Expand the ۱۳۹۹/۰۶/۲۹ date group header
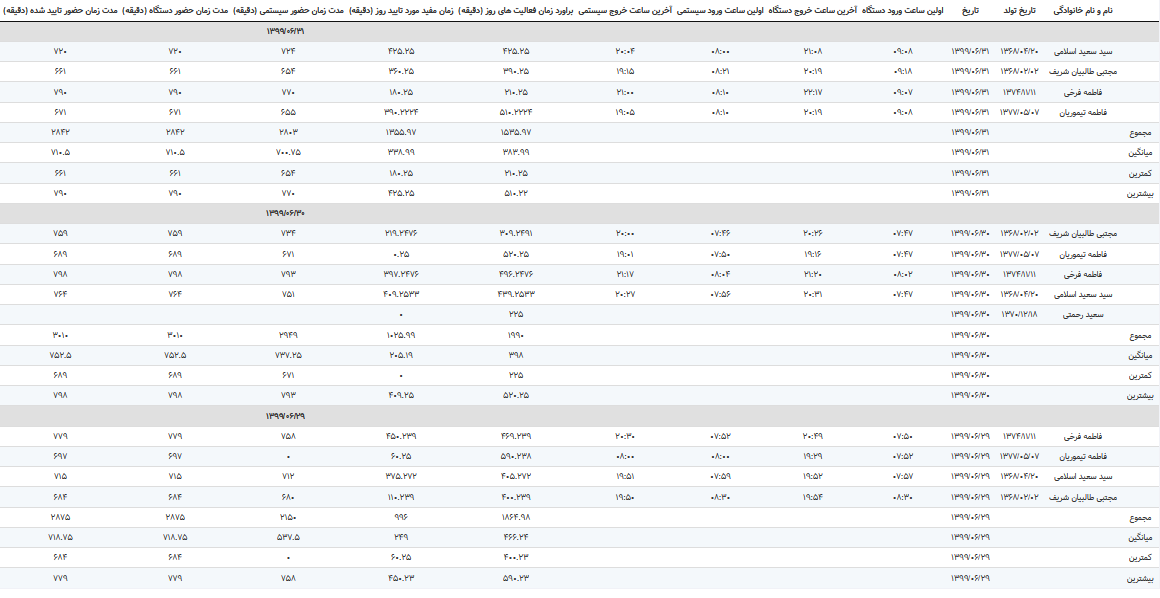The image size is (1160, 598). pos(283,415)
